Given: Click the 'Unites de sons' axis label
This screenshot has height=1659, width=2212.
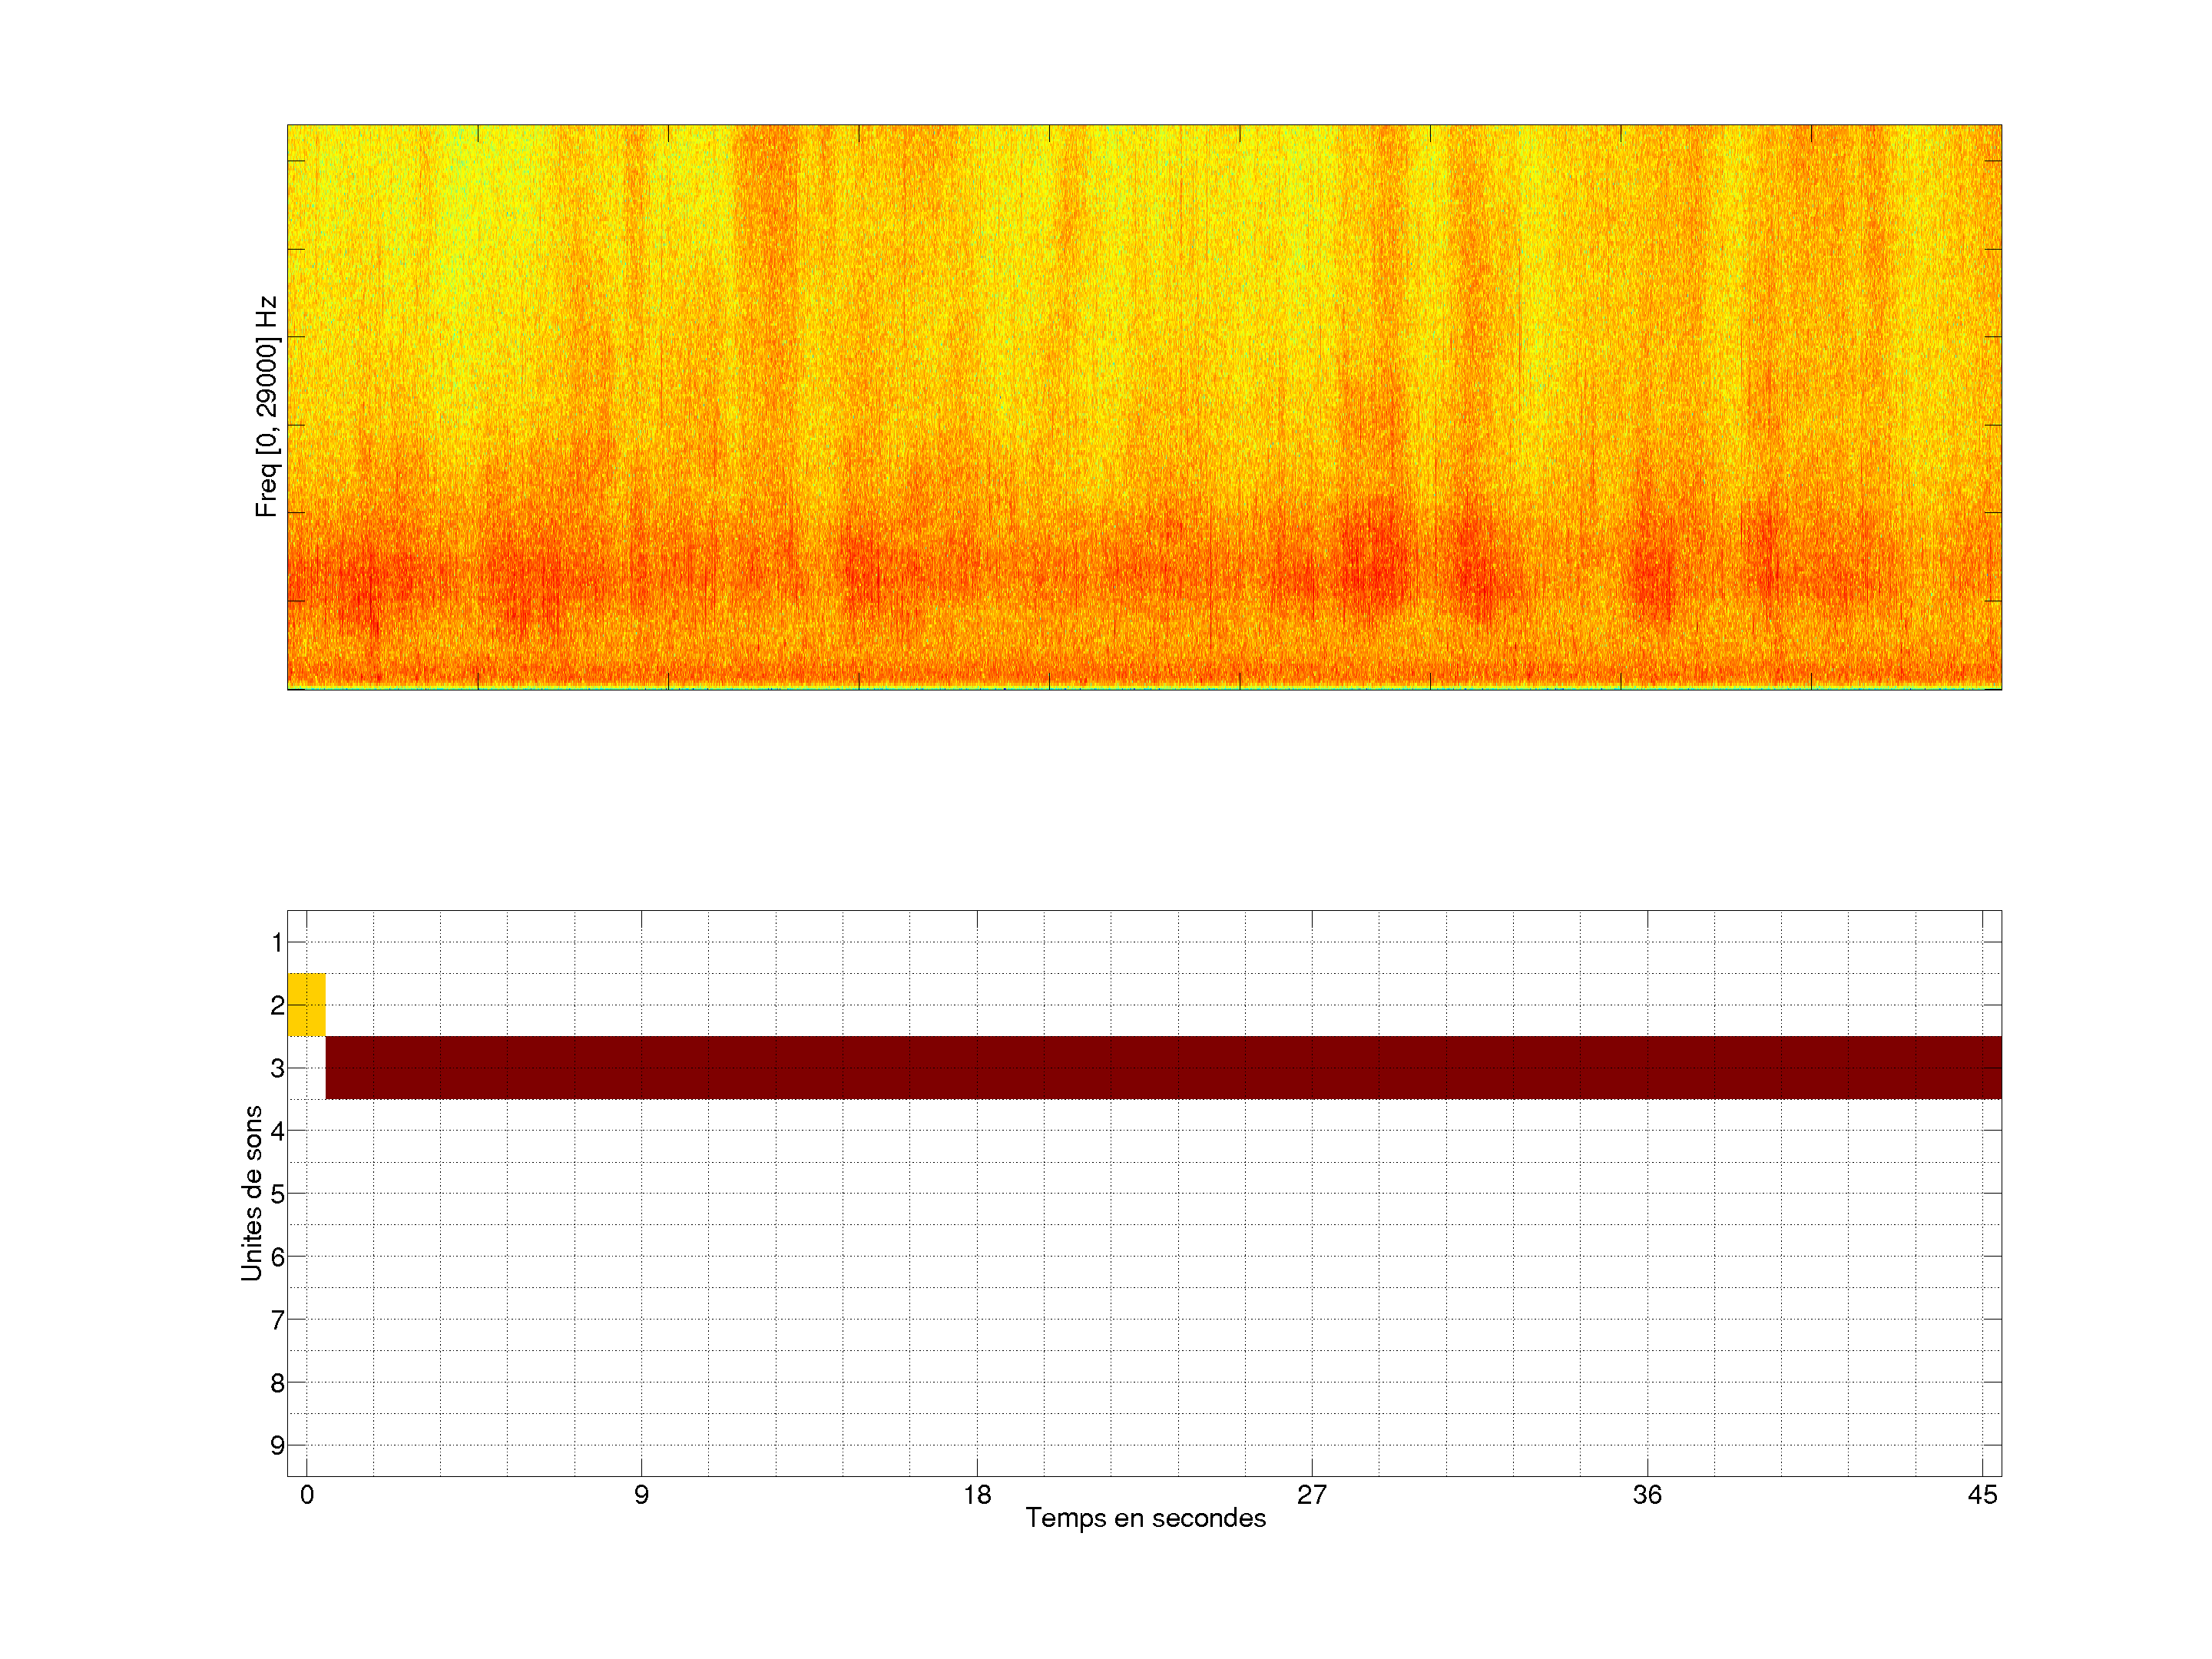Looking at the screenshot, I should click(x=252, y=1192).
